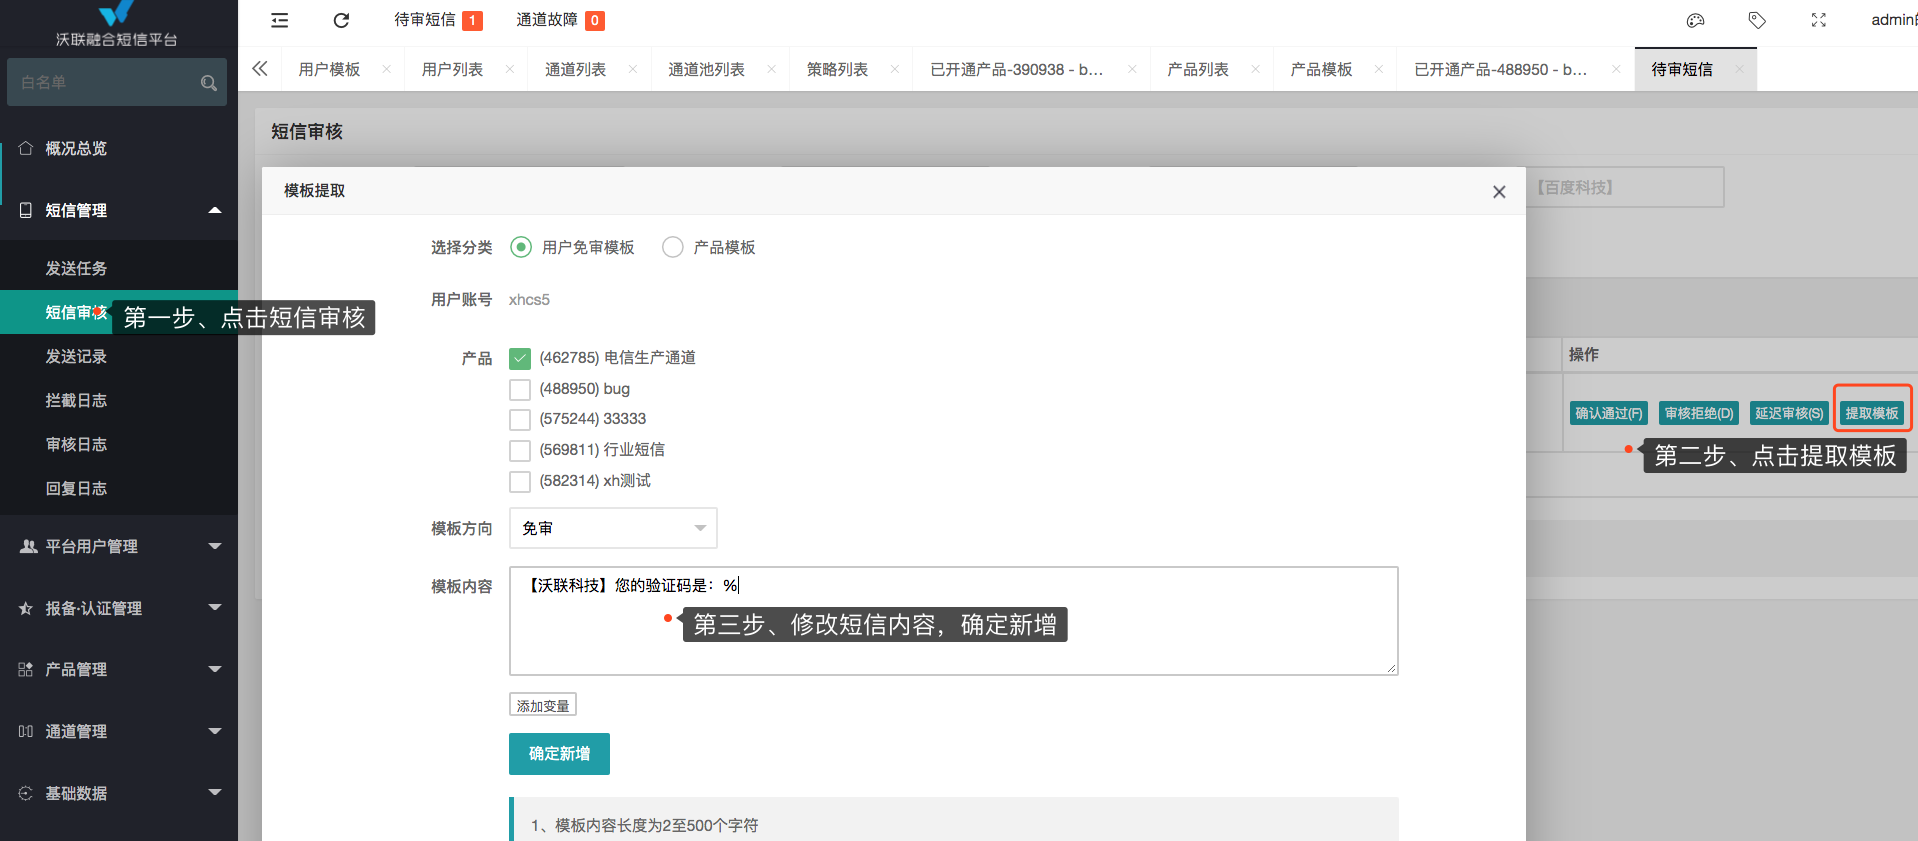1918x841 pixels.
Task: Uncheck (462785) 电信生产通道 product
Action: click(x=520, y=358)
